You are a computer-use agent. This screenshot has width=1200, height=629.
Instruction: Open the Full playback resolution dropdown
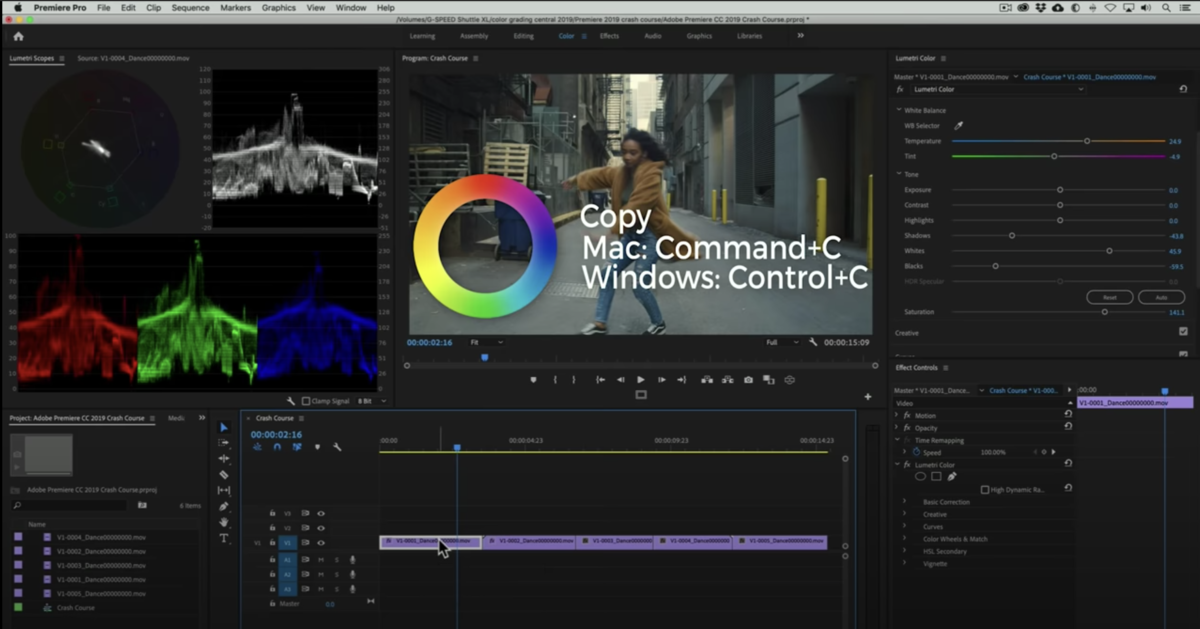pos(782,342)
